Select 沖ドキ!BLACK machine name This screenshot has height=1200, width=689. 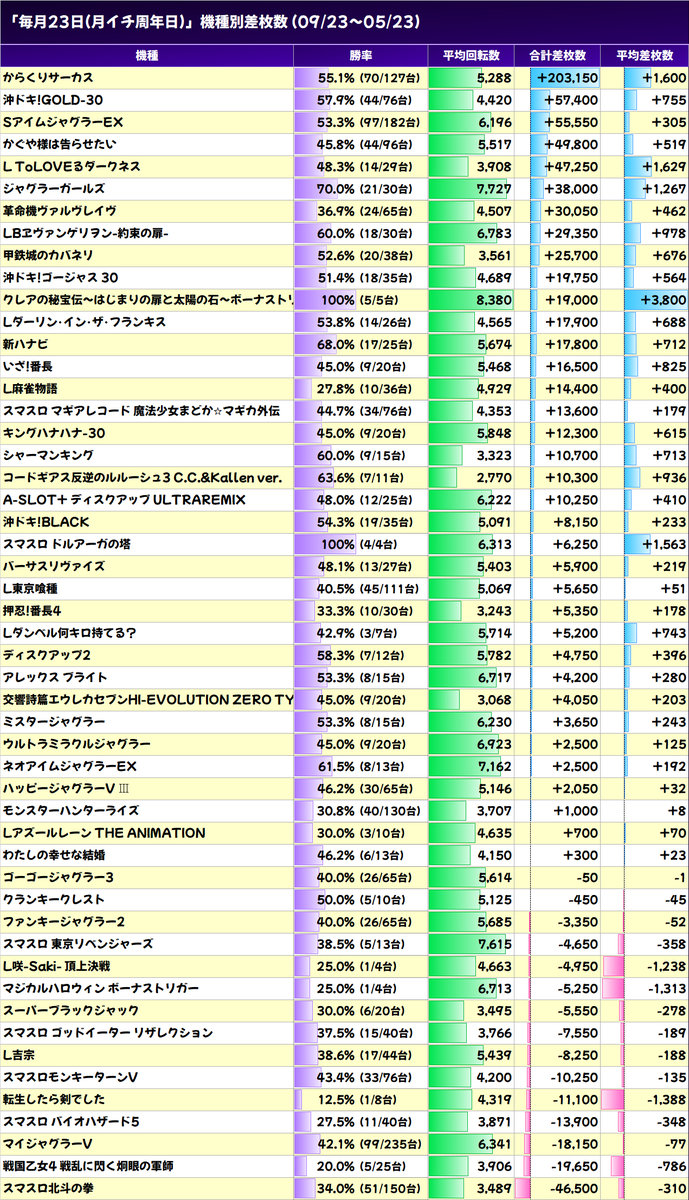tap(45, 521)
